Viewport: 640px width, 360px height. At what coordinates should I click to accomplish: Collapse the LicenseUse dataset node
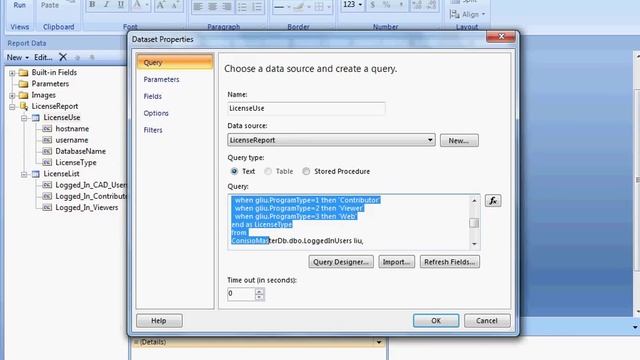tap(24, 118)
